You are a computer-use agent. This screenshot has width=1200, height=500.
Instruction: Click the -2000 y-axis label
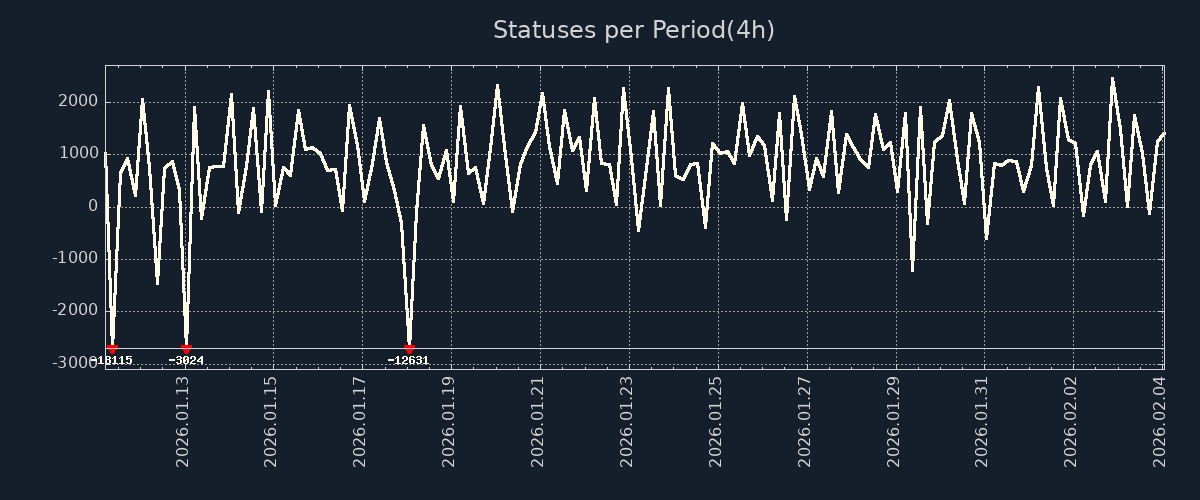coord(73,311)
